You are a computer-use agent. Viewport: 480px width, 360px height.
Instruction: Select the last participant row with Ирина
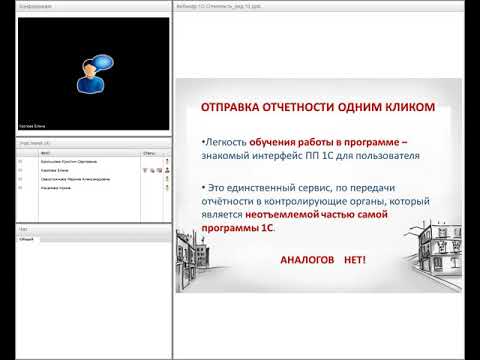pos(93,188)
